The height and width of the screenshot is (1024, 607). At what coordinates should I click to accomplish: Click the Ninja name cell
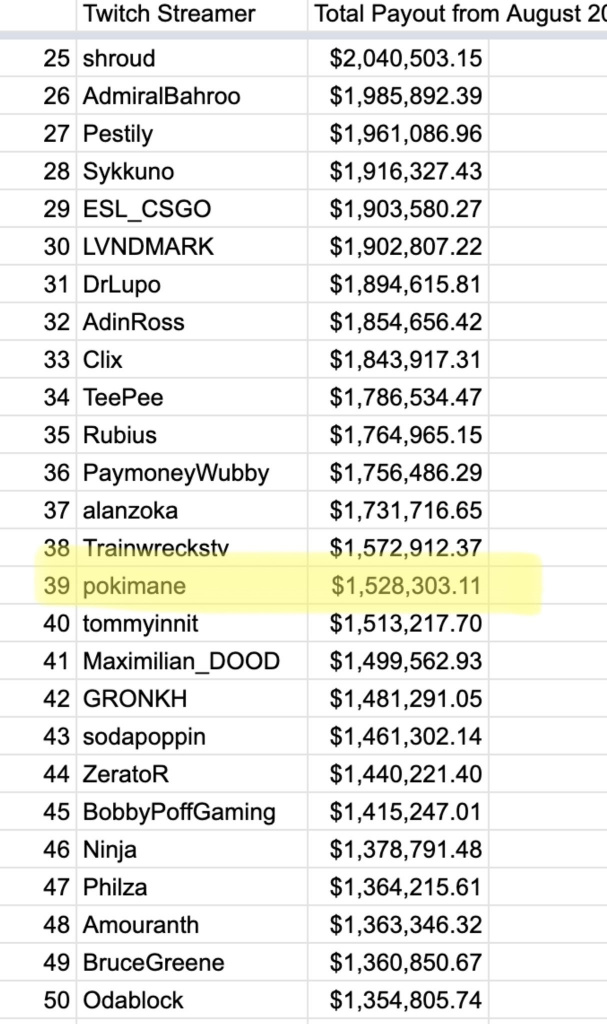click(x=111, y=850)
